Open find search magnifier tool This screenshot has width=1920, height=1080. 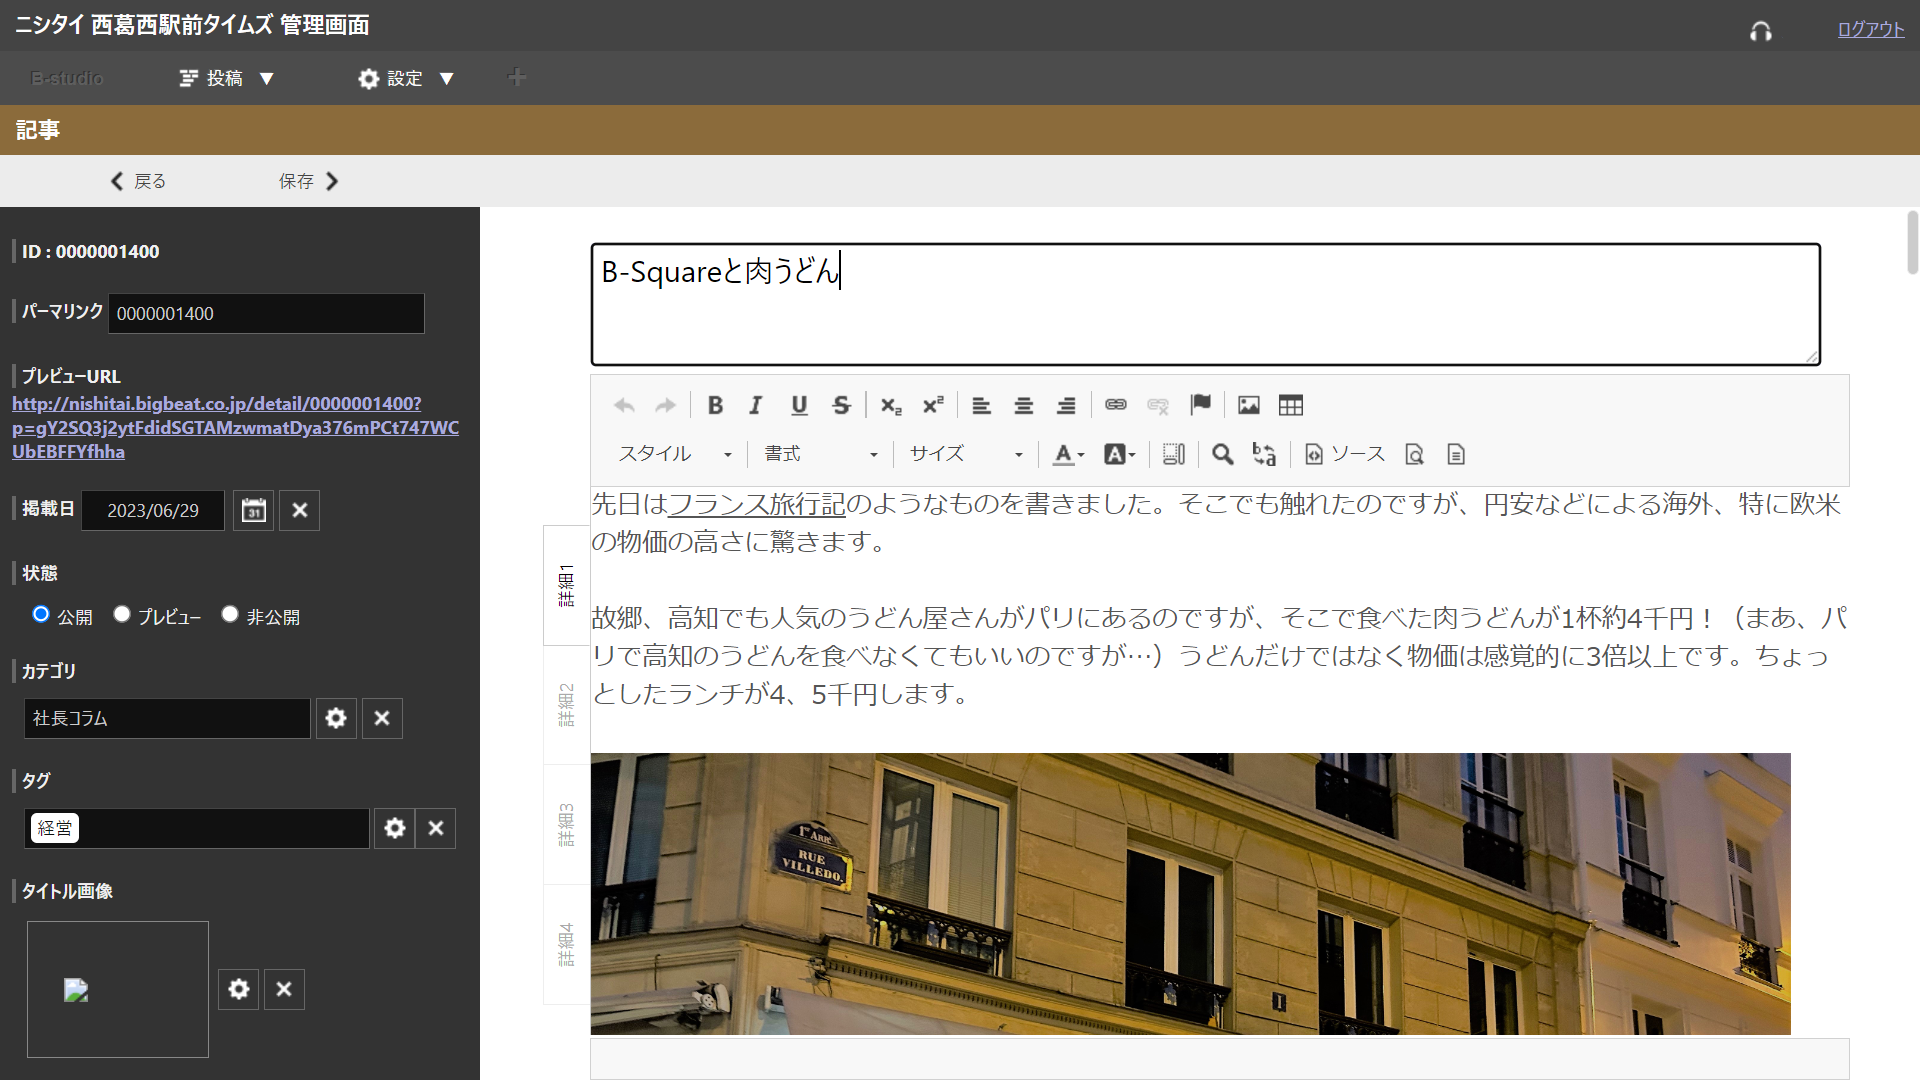coord(1222,454)
